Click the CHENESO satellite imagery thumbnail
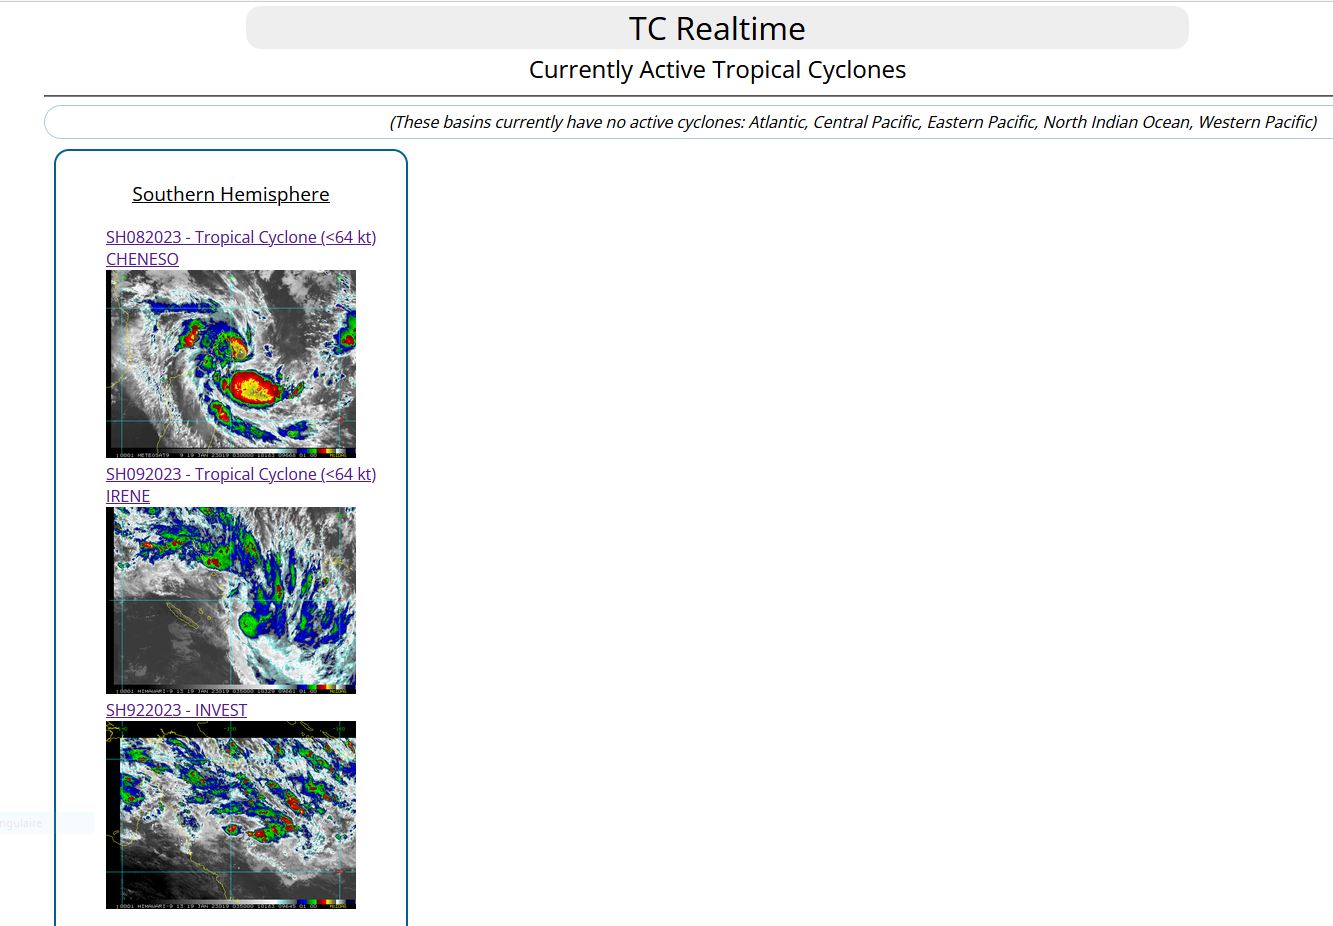1333x926 pixels. (231, 363)
